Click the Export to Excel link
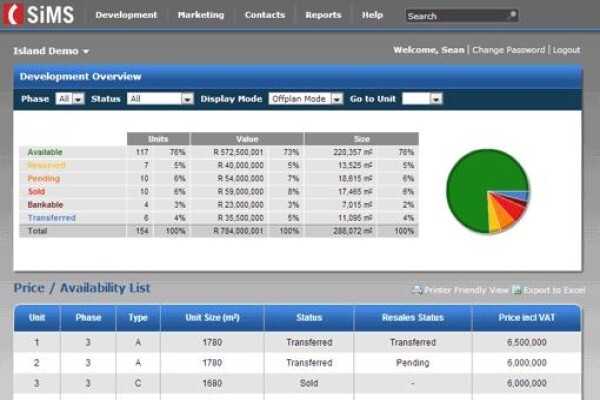This screenshot has height=400, width=600. pyautogui.click(x=554, y=290)
